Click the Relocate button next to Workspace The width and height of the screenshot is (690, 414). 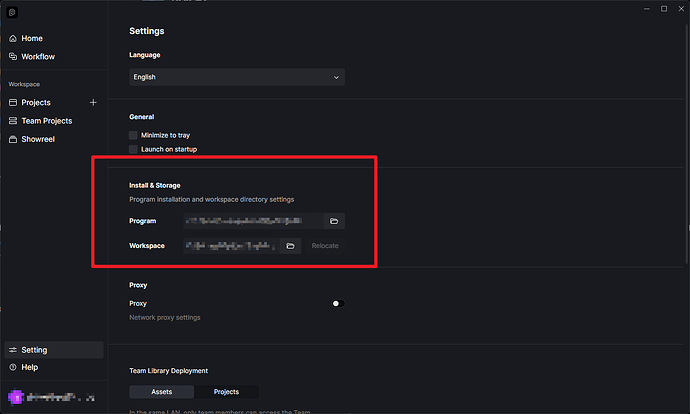pos(324,245)
